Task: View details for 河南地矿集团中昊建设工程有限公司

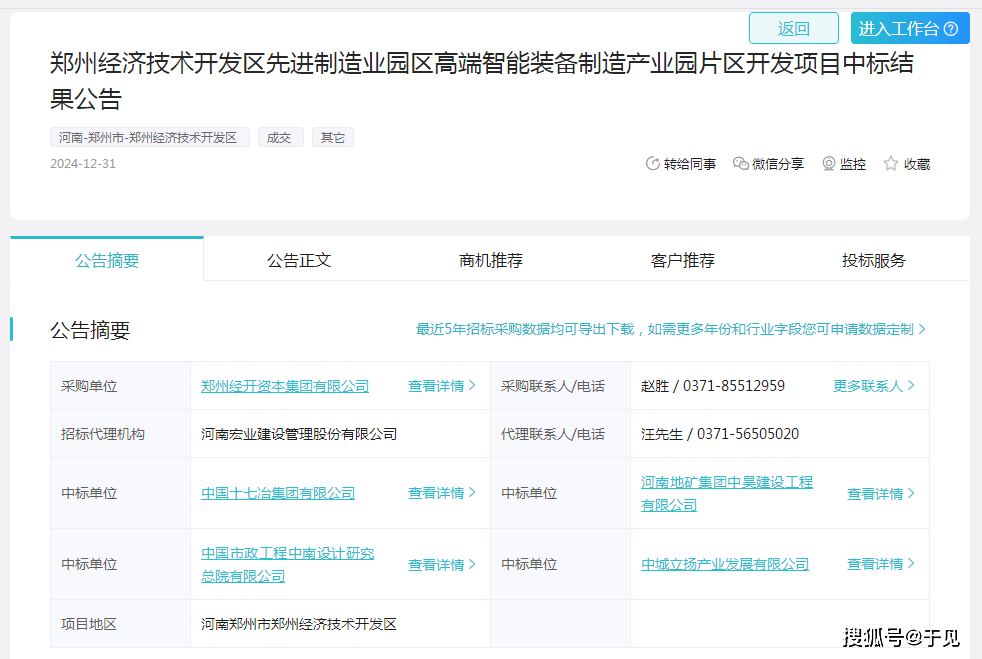Action: pos(881,494)
